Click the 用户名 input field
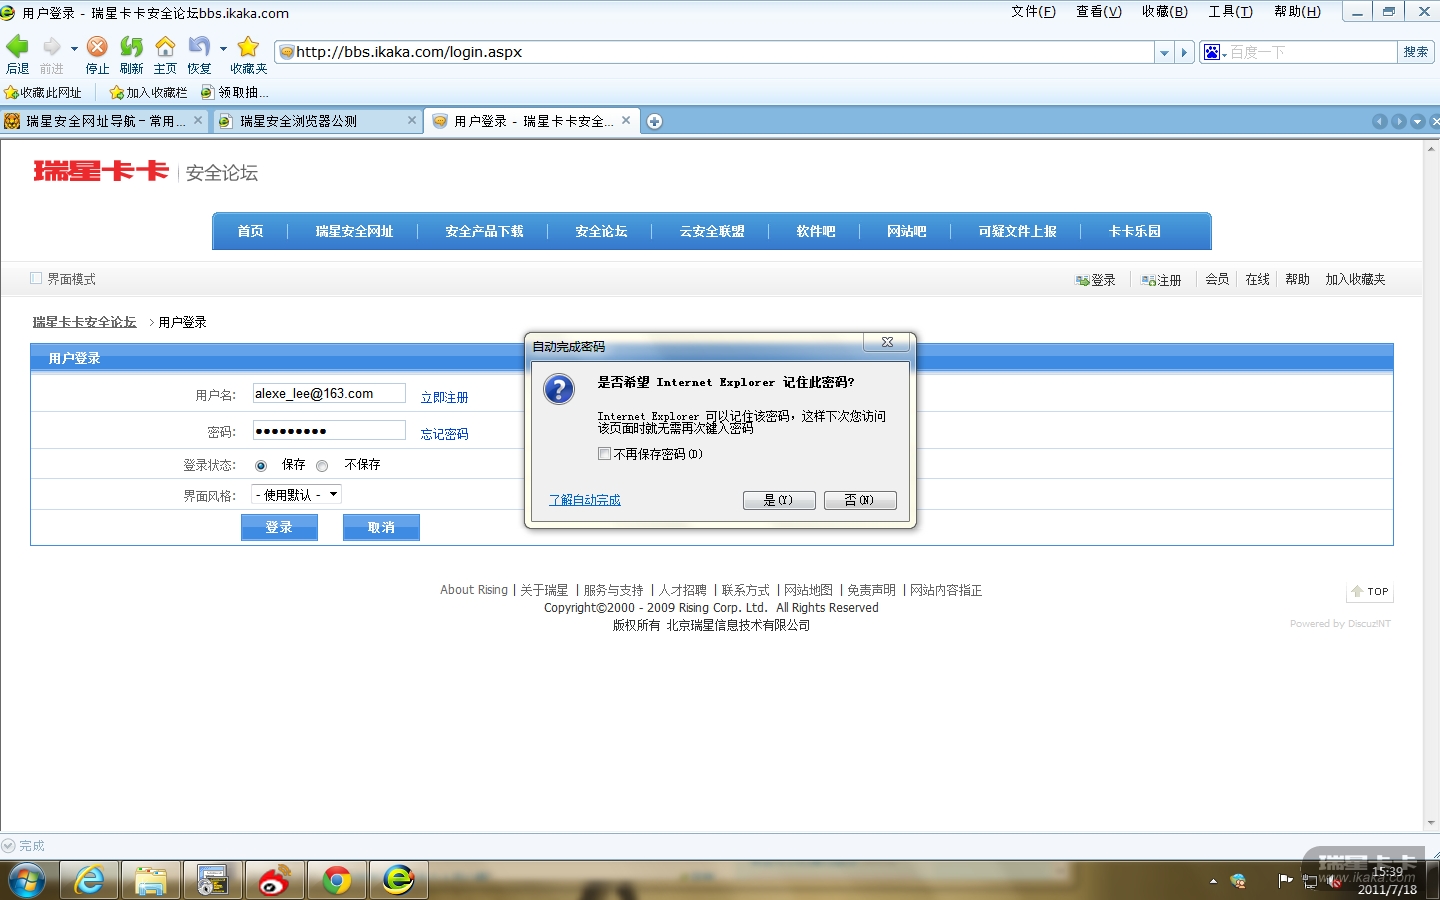 (329, 394)
